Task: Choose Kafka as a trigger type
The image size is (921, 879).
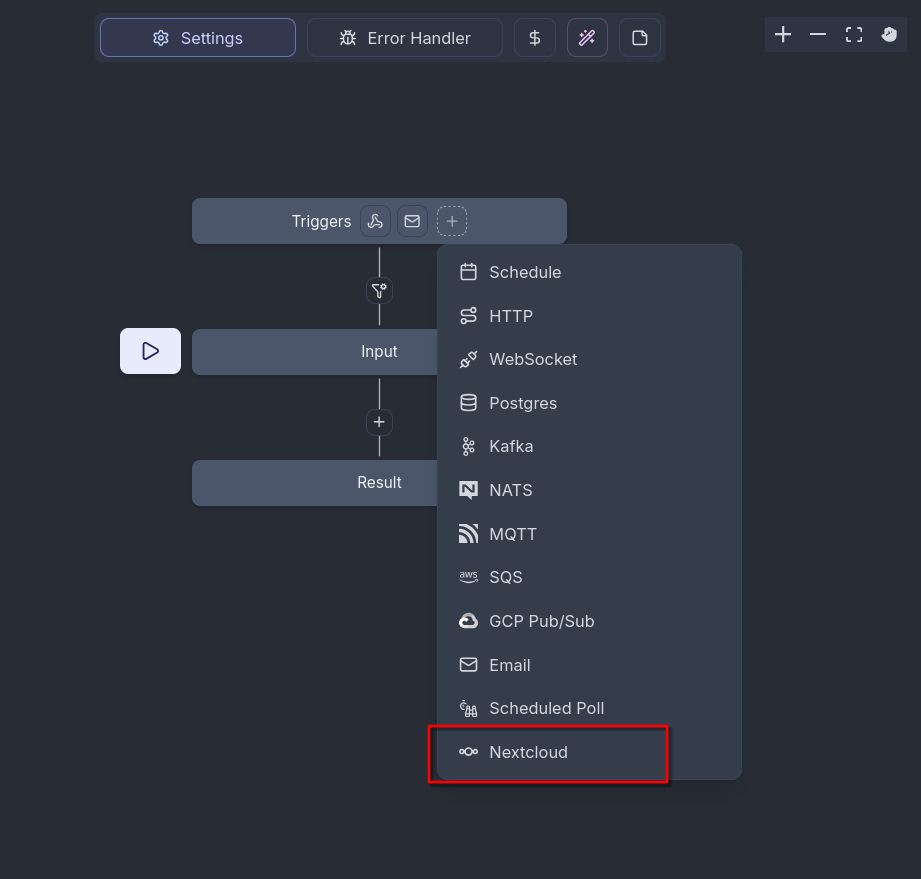Action: 512,446
